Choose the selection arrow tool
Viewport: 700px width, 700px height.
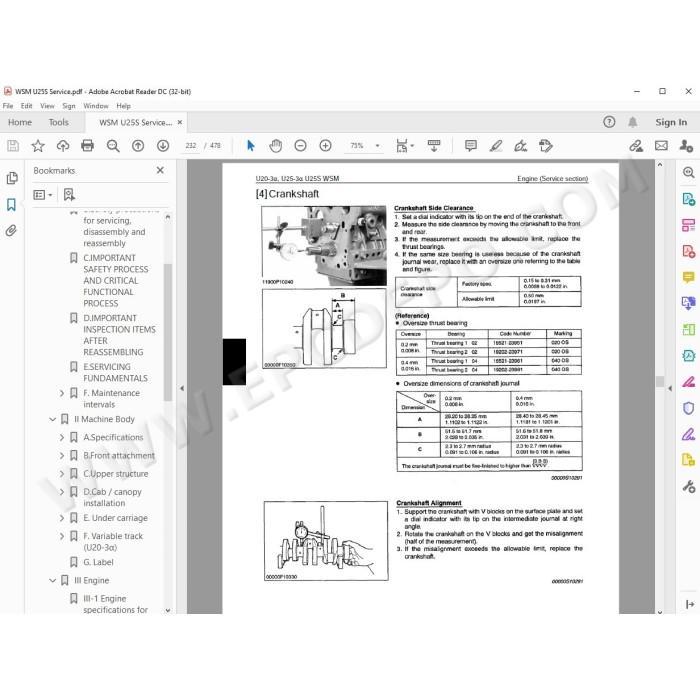tap(251, 146)
